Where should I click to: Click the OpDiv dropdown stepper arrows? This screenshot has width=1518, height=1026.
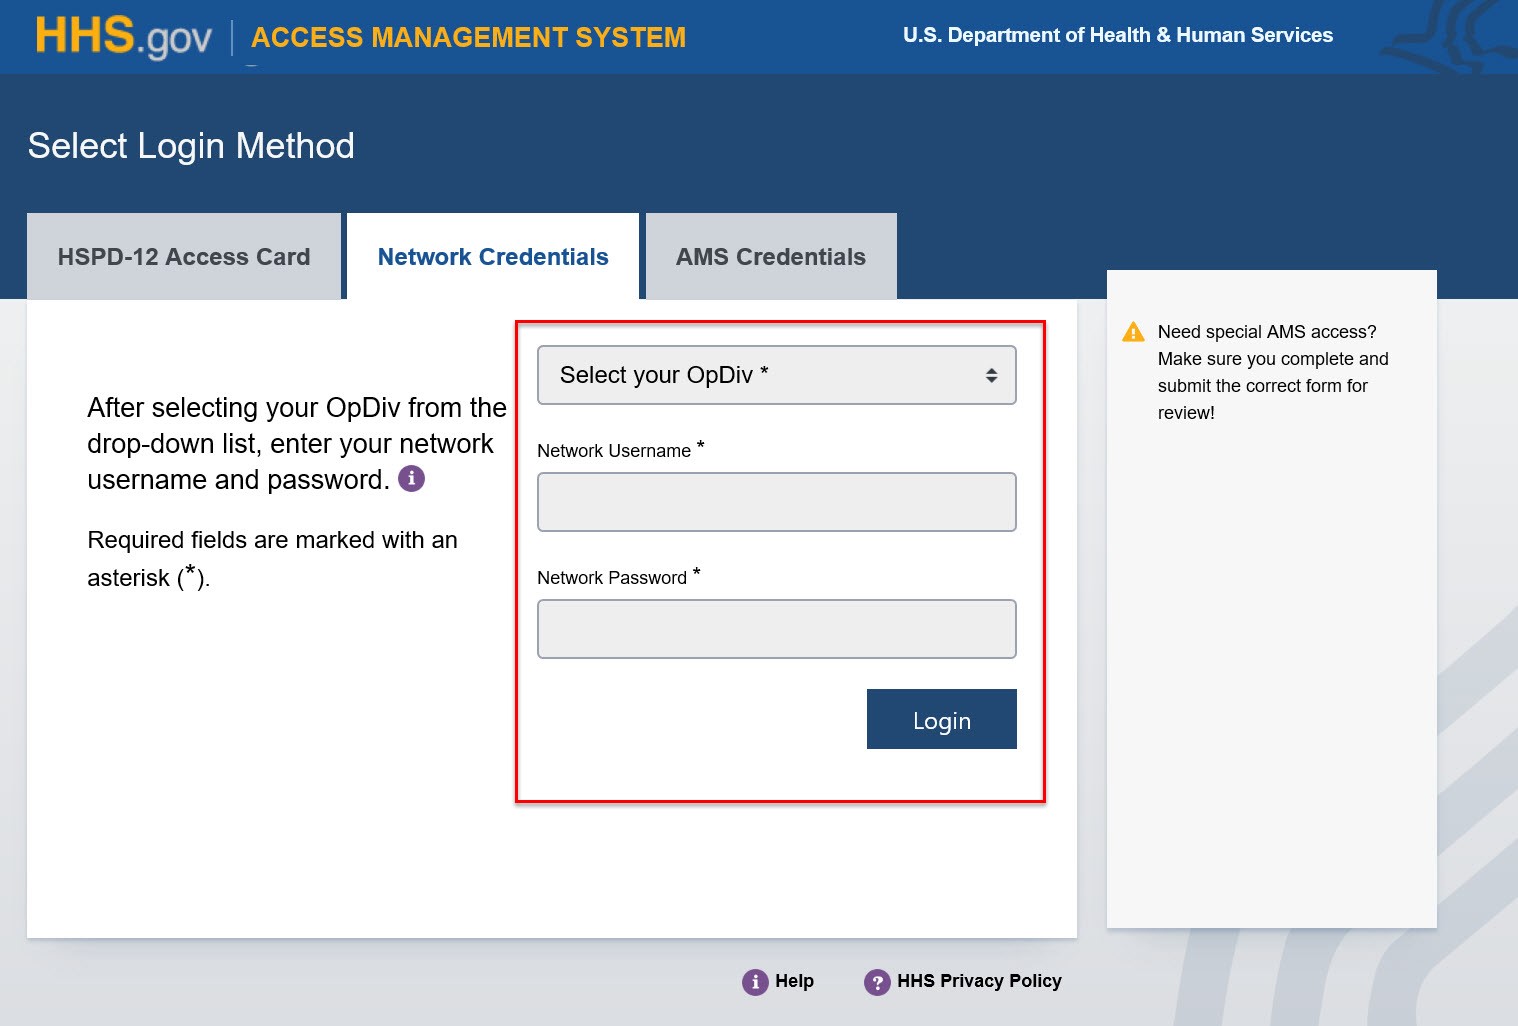coord(991,375)
